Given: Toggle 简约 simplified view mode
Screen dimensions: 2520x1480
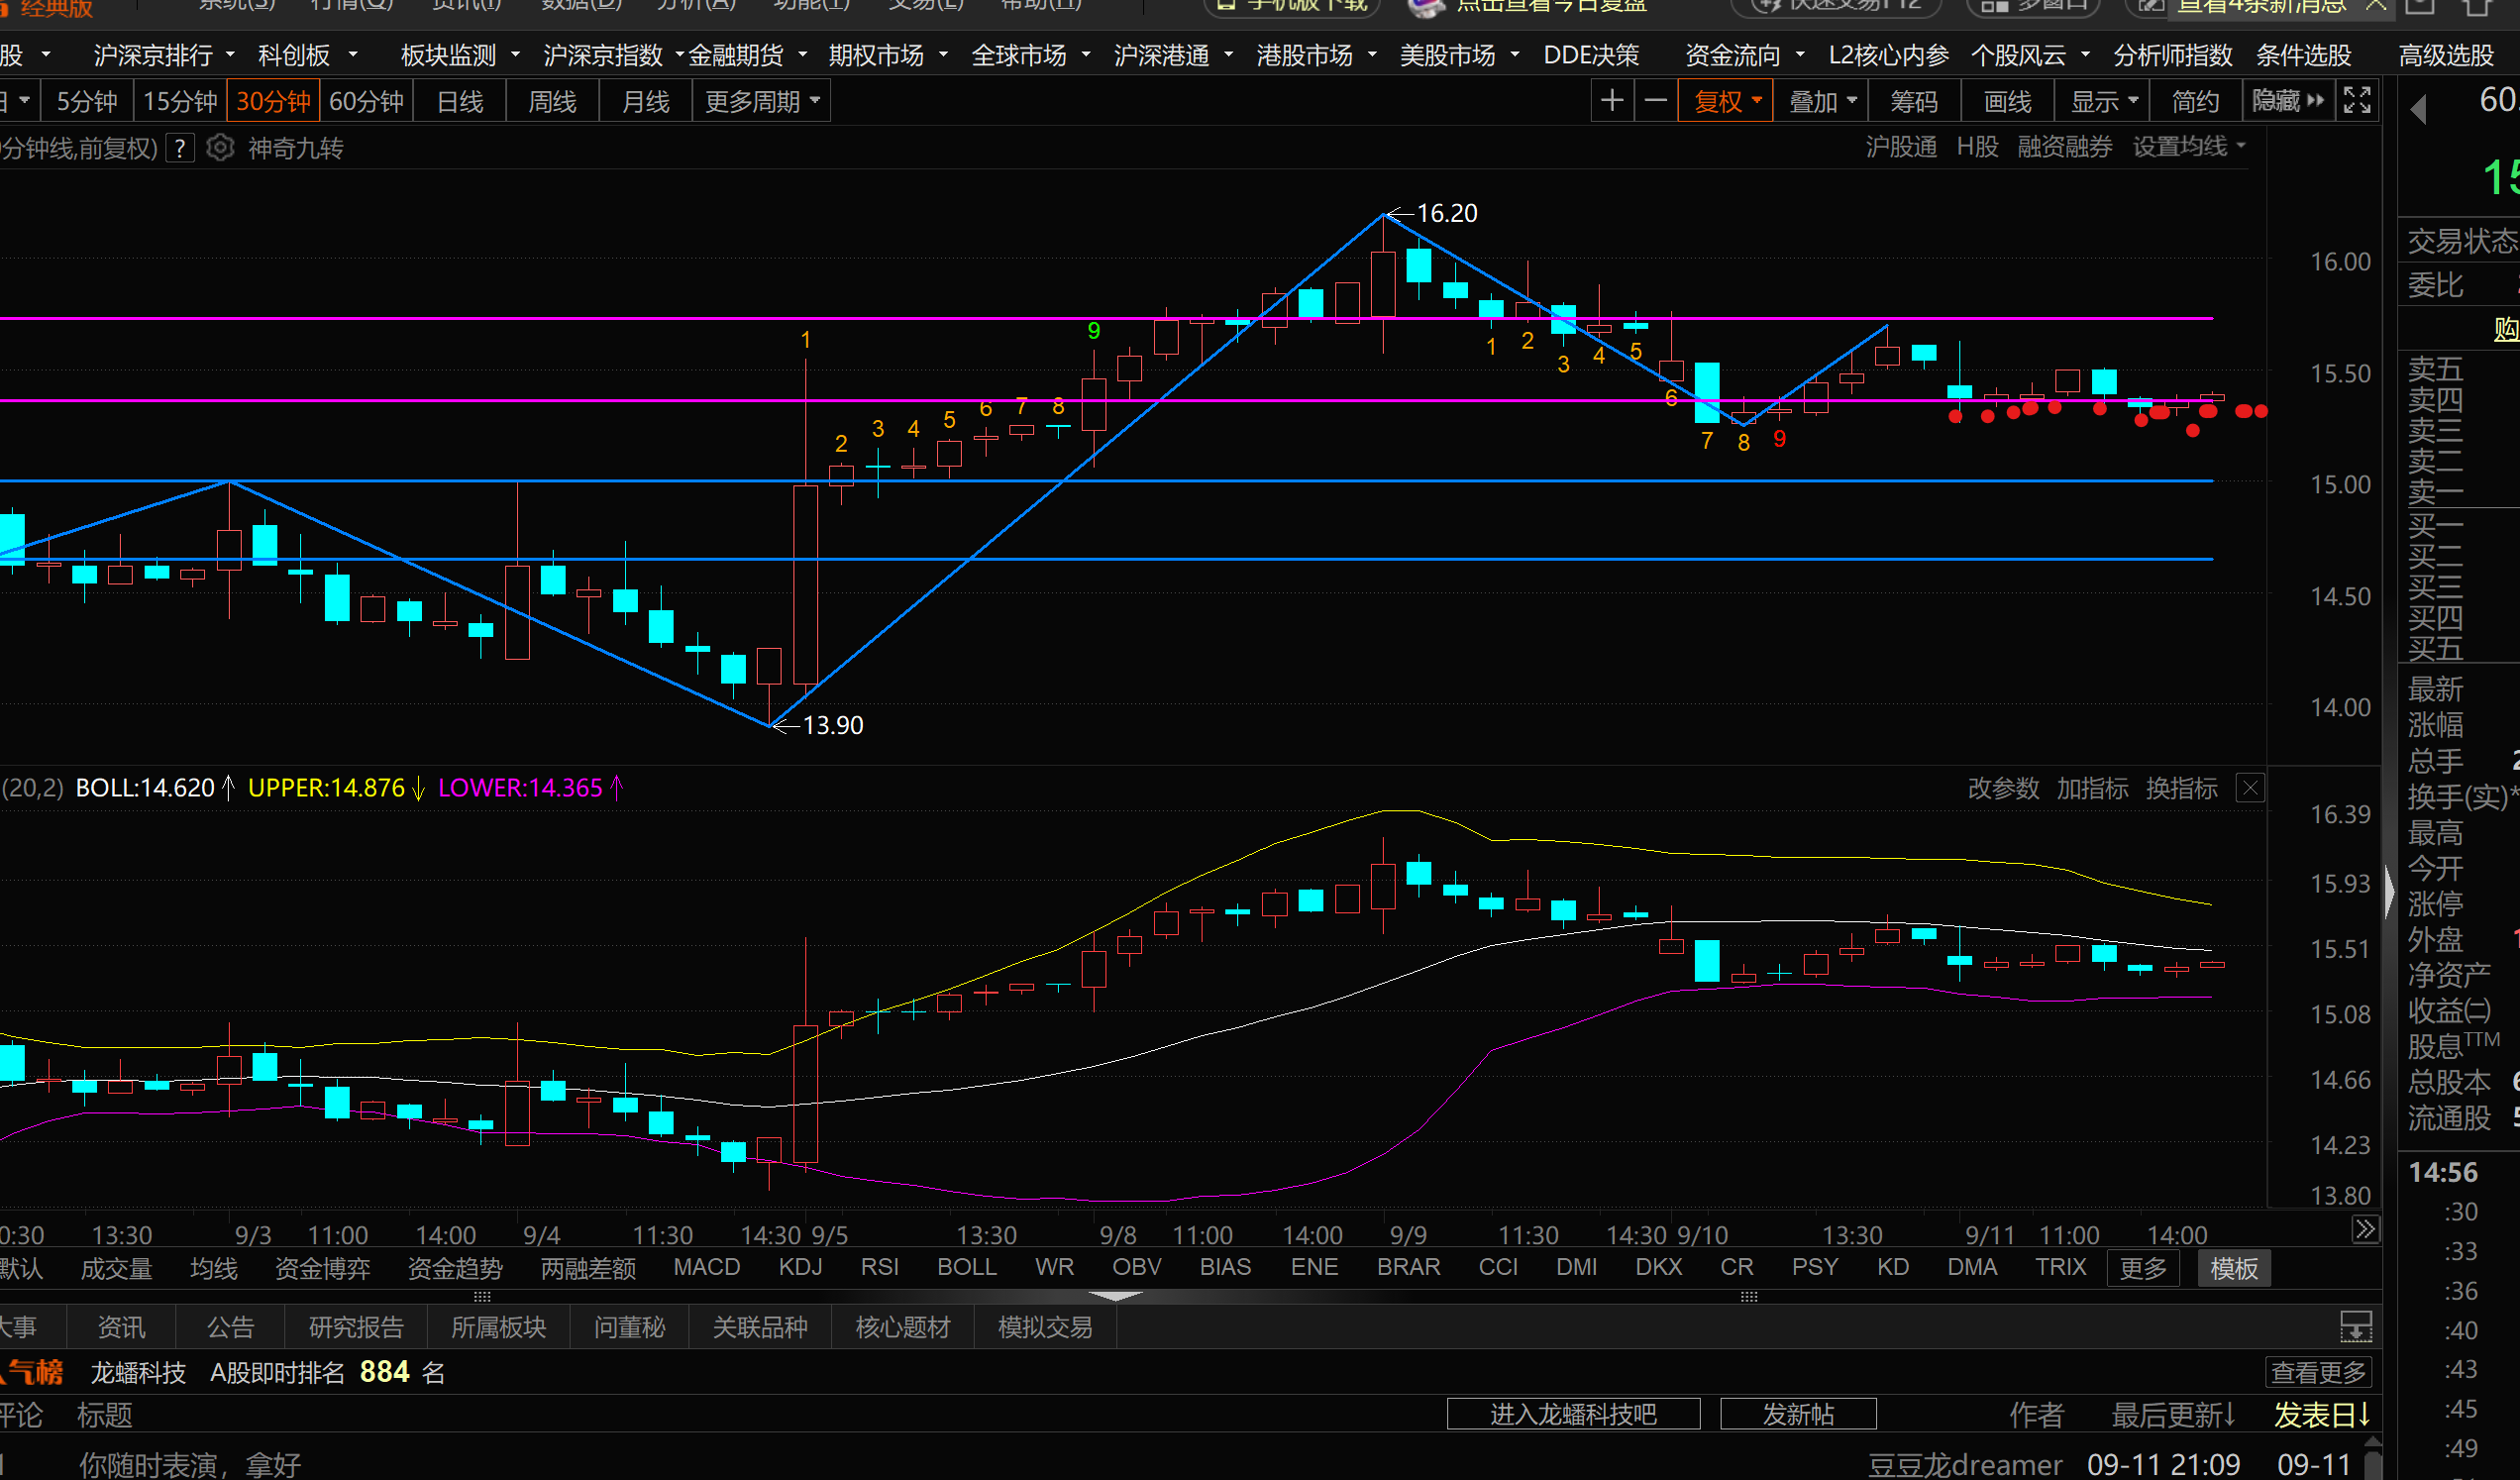Looking at the screenshot, I should point(2195,101).
